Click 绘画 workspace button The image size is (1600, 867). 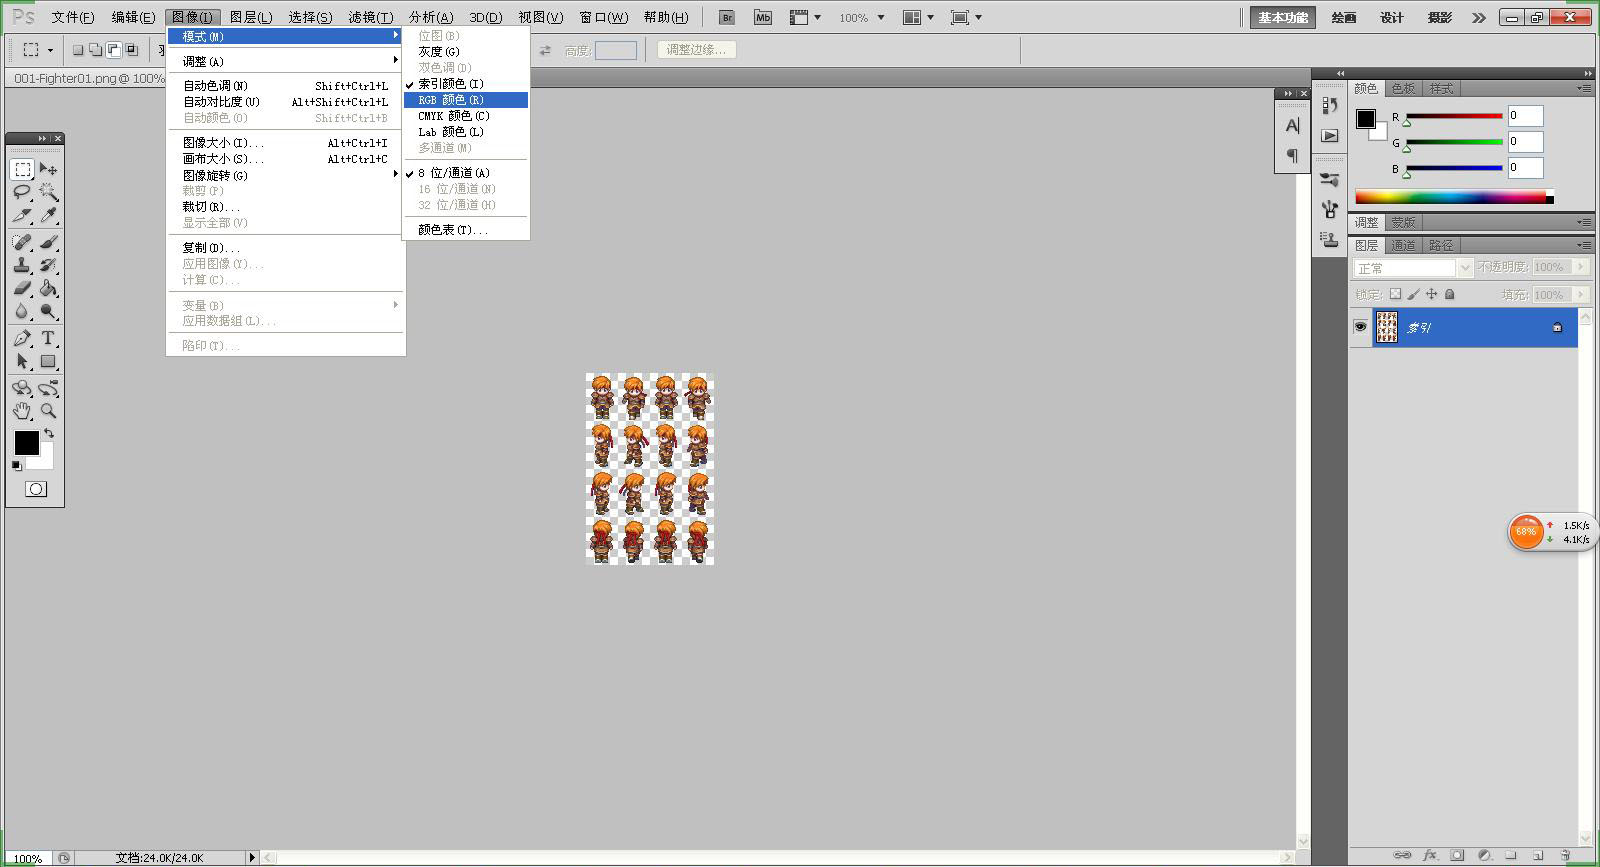click(x=1344, y=17)
